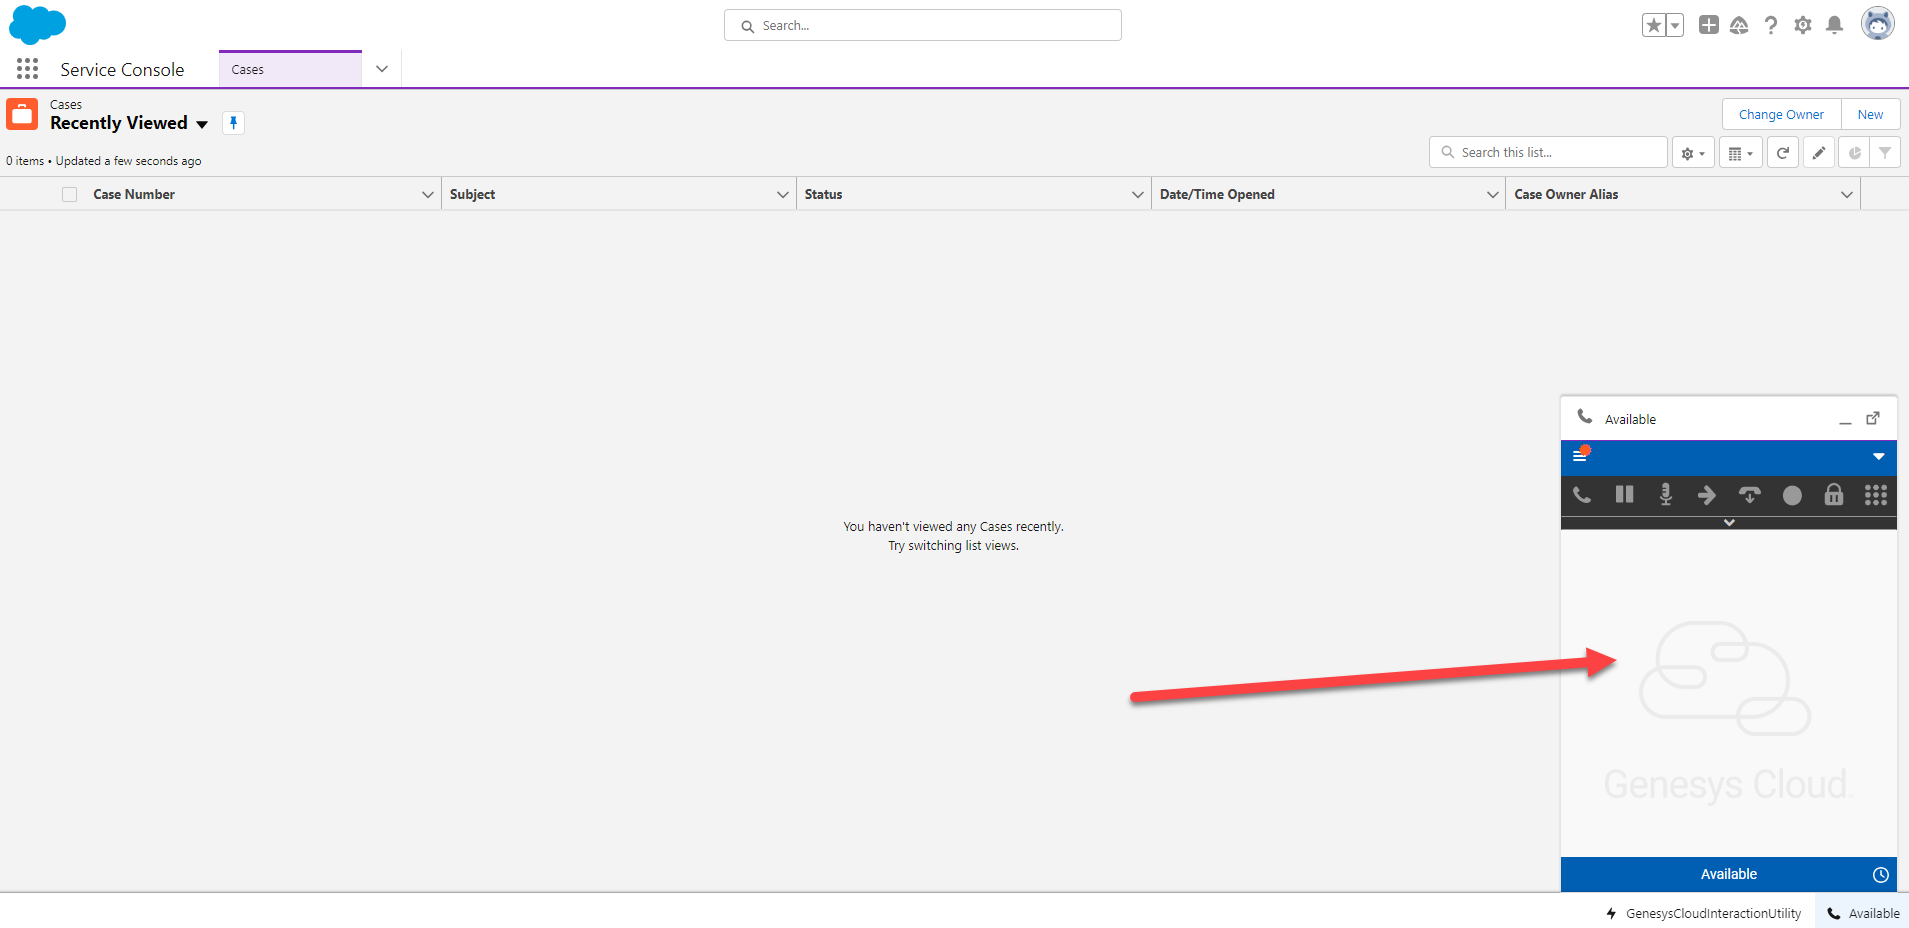Screen dimensions: 1909x928
Task: Sort by Case Number column header
Action: [x=134, y=194]
